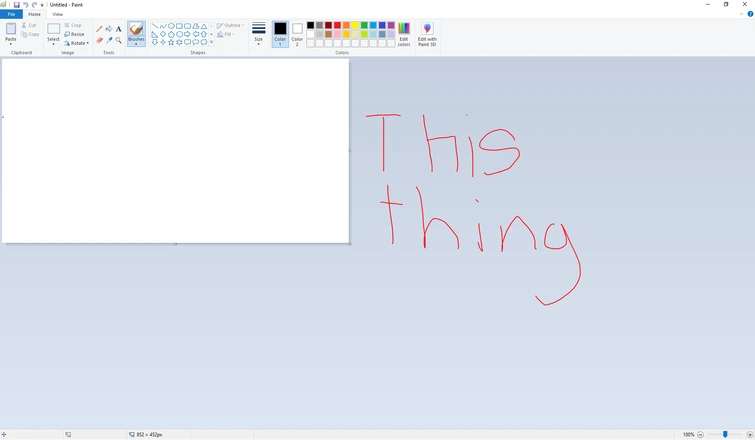This screenshot has height=440, width=755.
Task: Click the rectangular Select button
Action: coord(53,29)
